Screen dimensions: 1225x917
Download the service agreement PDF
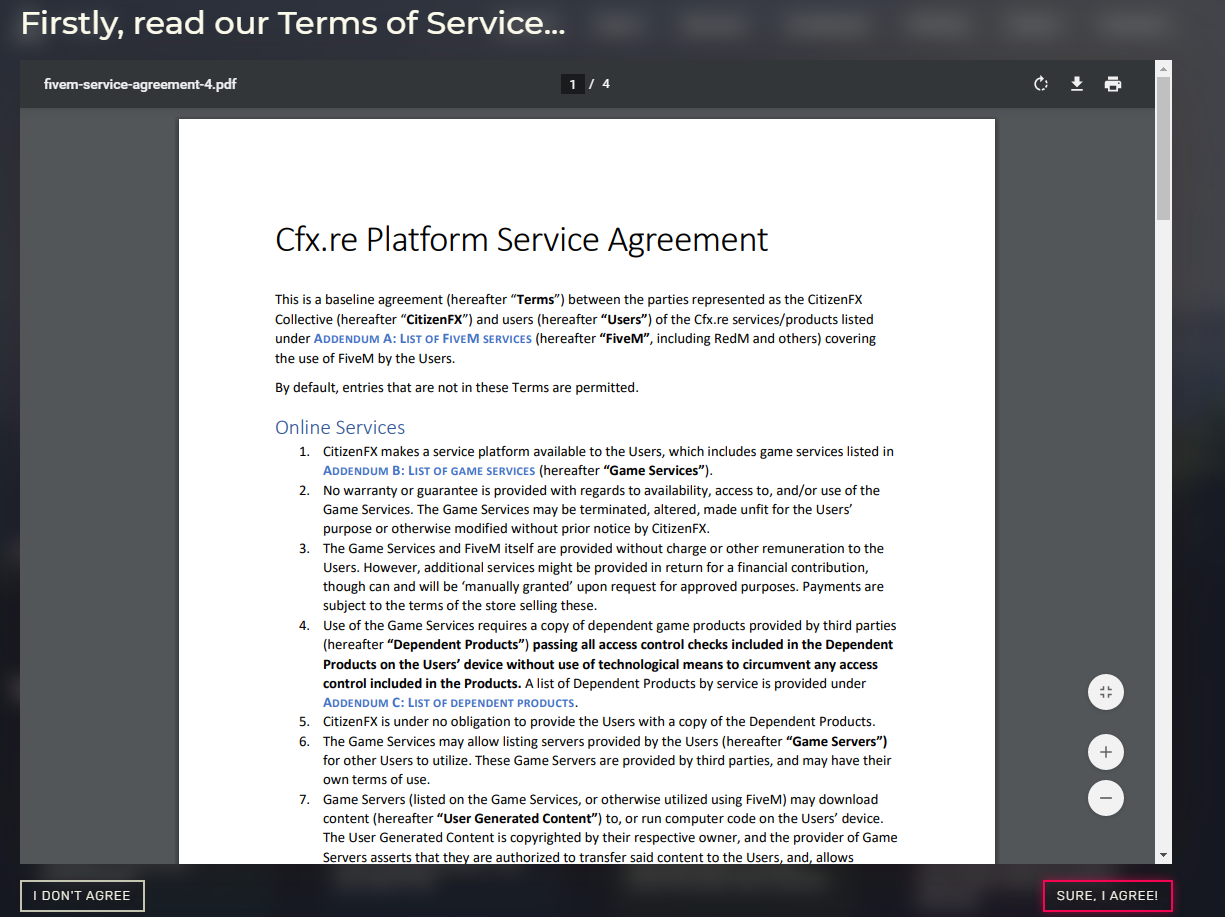click(x=1077, y=84)
